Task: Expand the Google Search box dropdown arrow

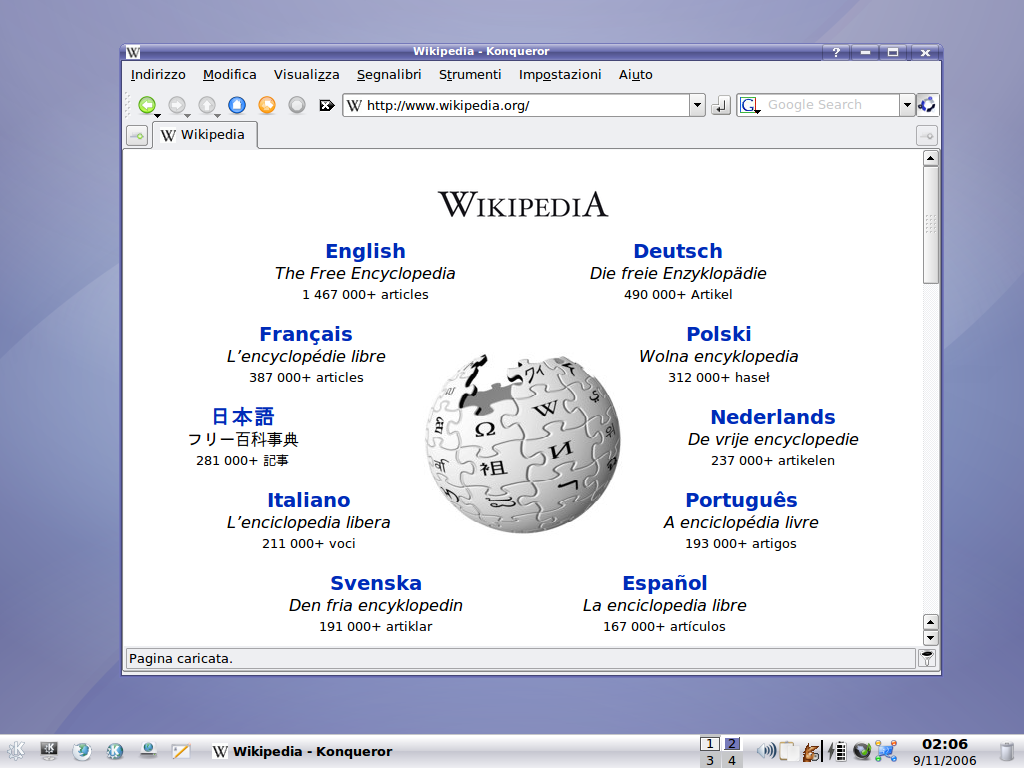Action: point(907,105)
